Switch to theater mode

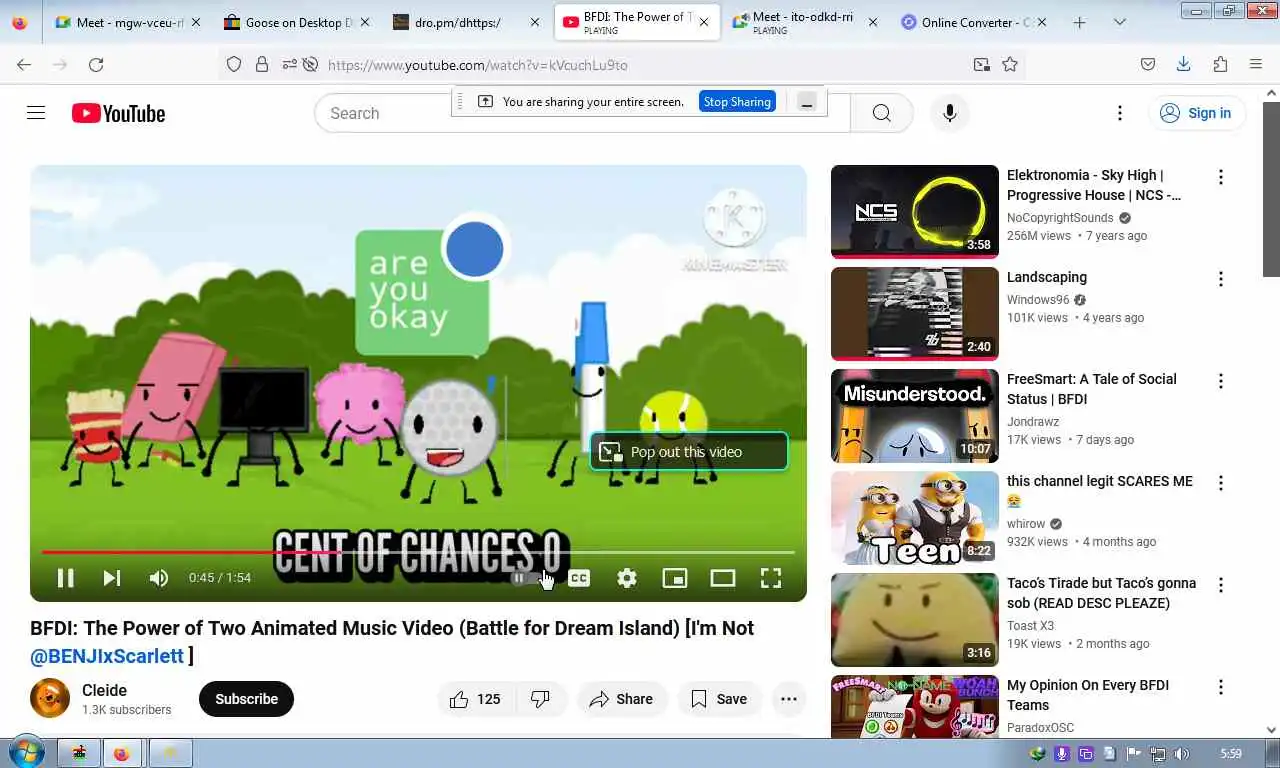723,577
